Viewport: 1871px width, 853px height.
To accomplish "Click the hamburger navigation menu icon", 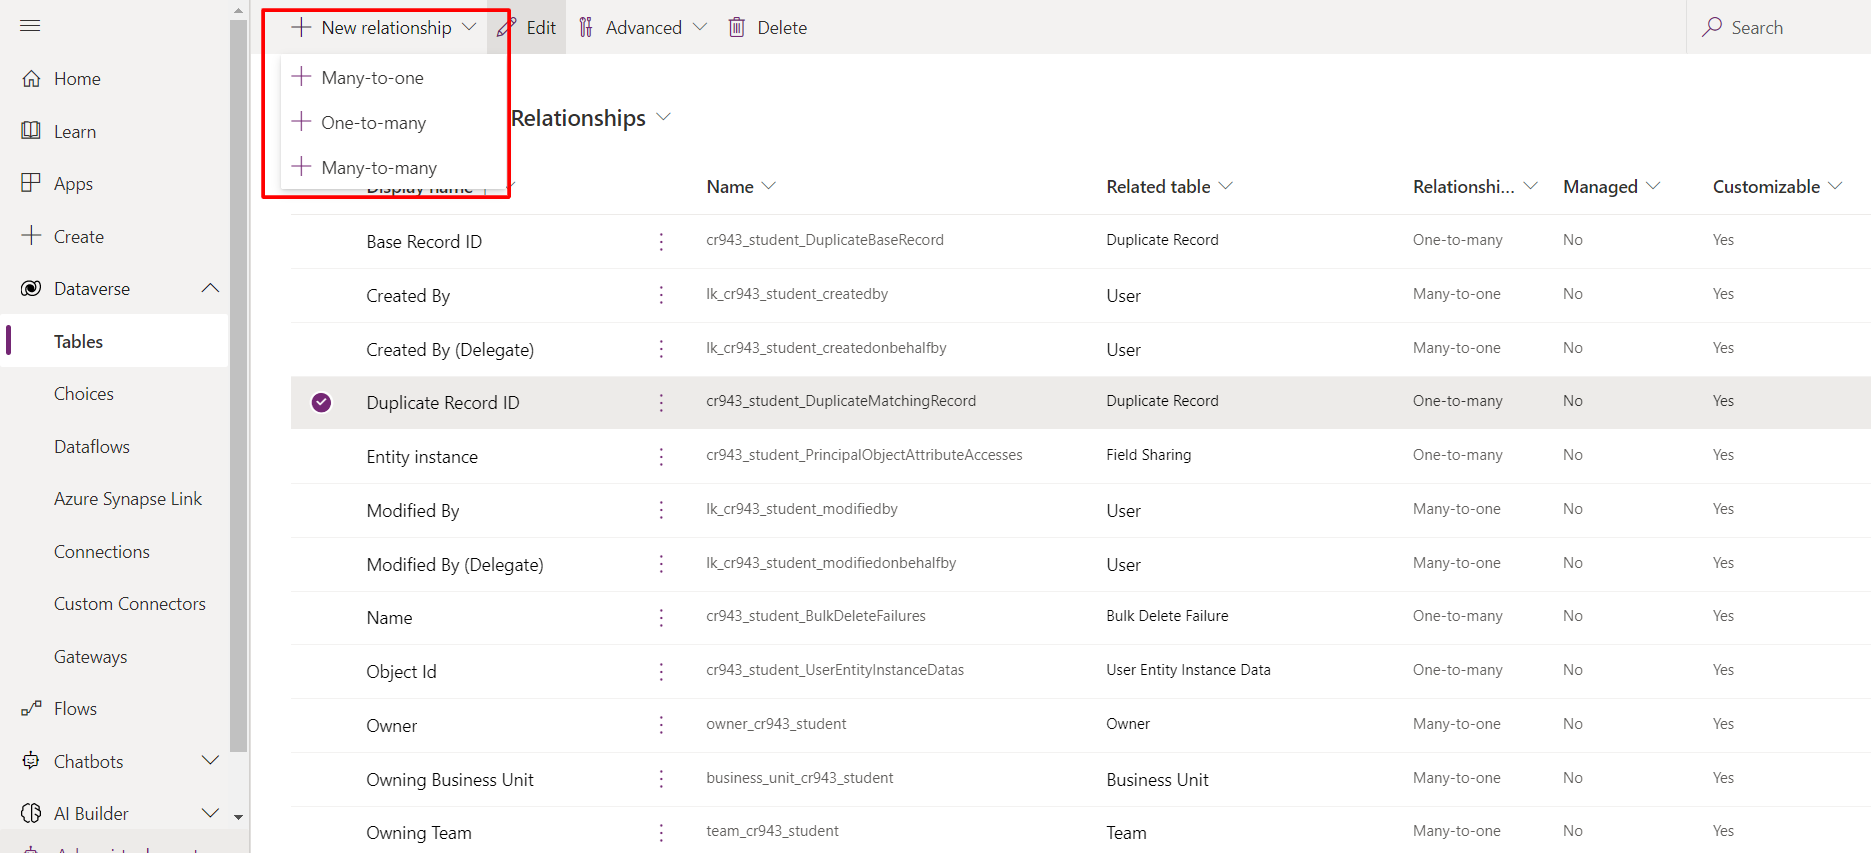I will (x=30, y=26).
